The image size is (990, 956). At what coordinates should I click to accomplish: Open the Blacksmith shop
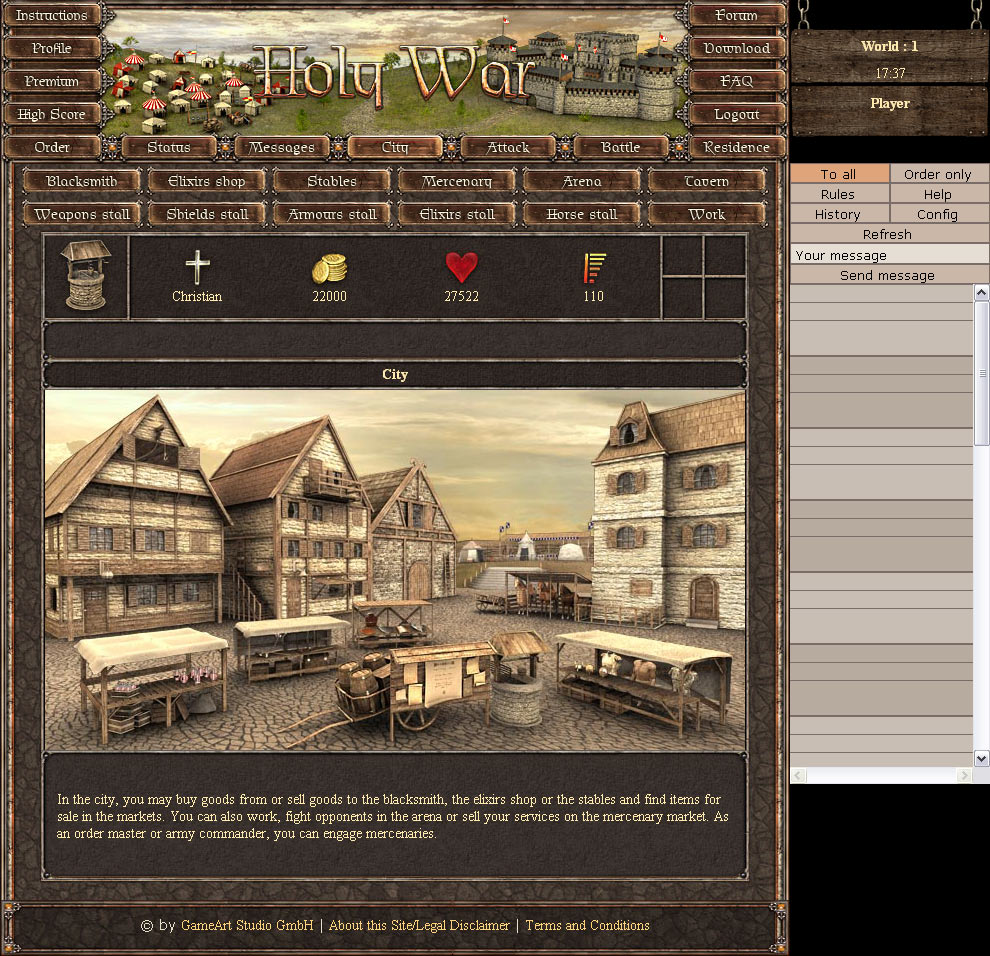click(82, 182)
